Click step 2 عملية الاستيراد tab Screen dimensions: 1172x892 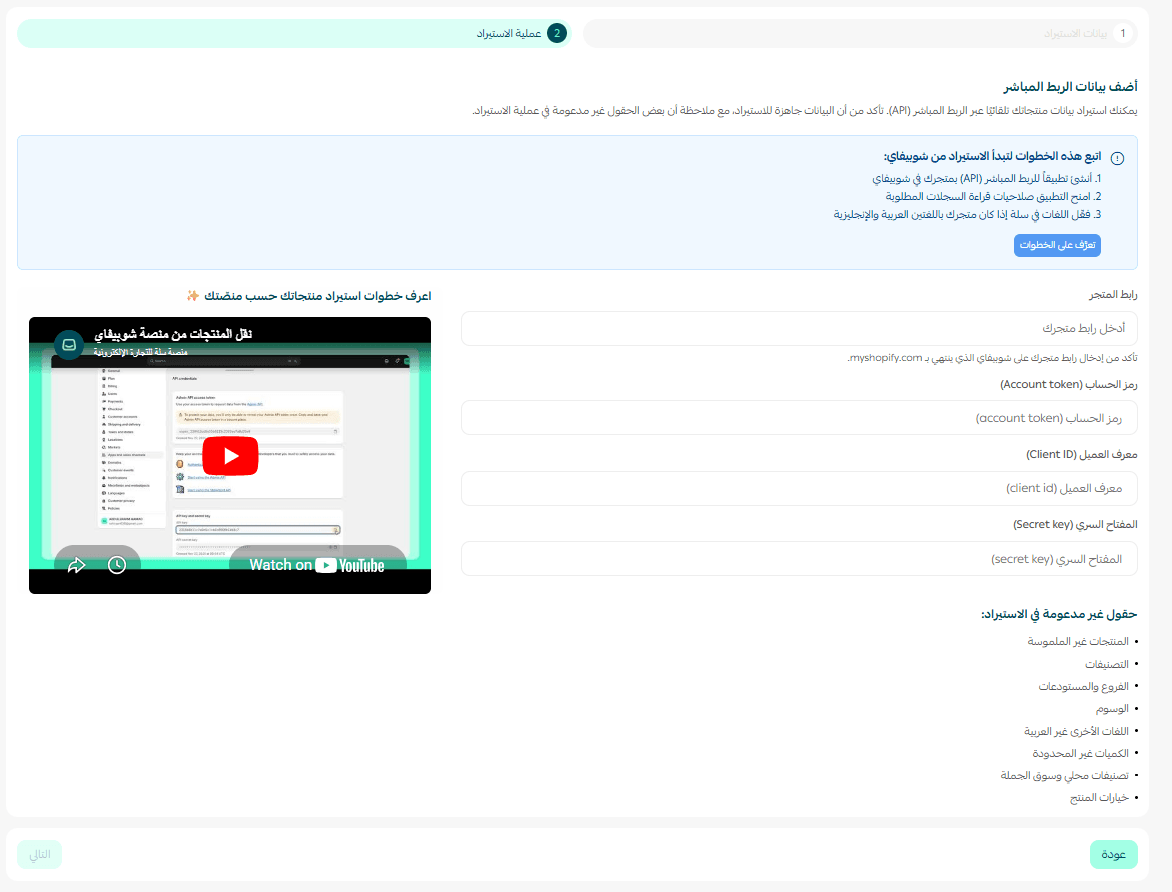click(x=294, y=34)
